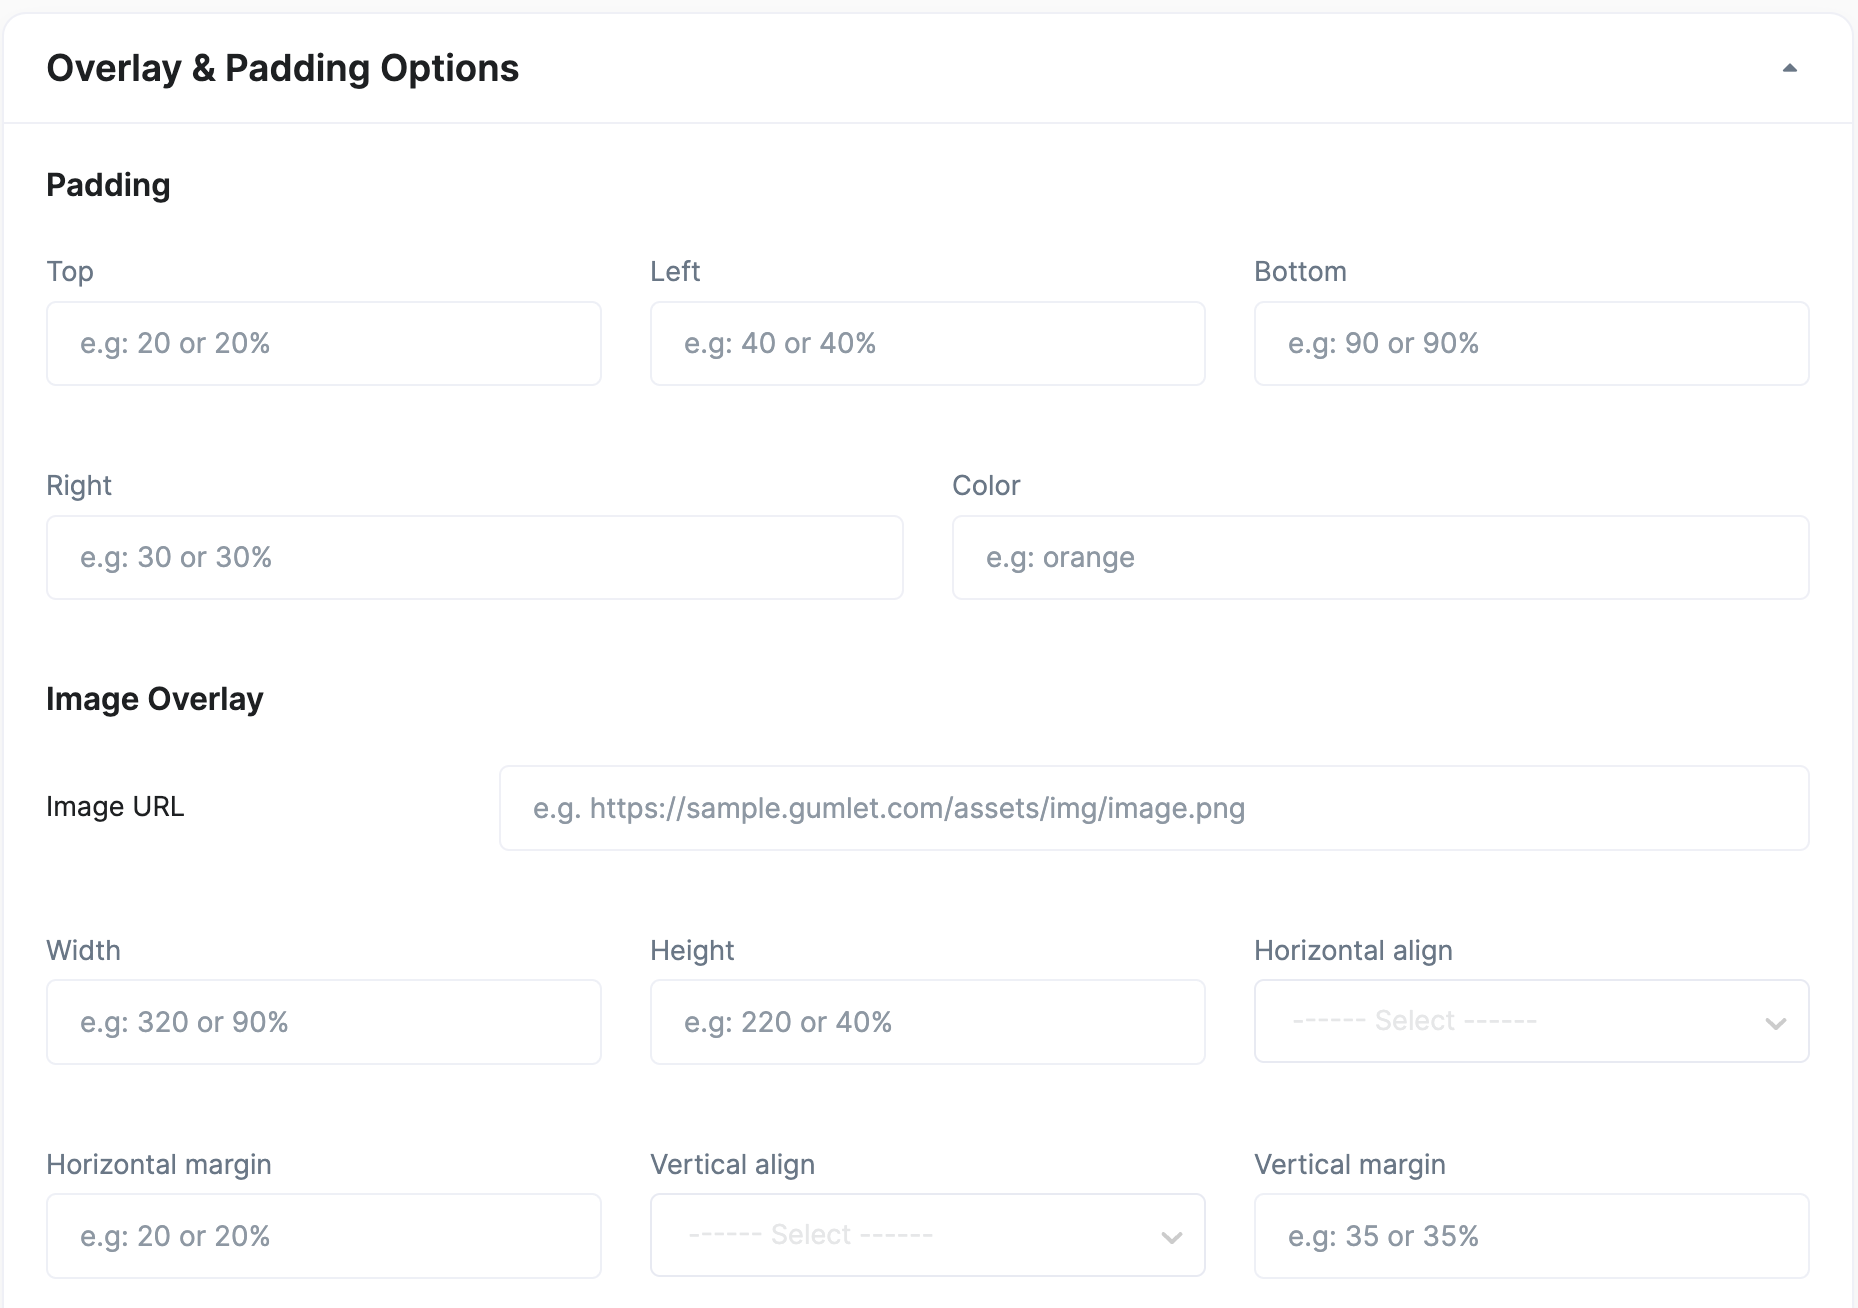Click the Image Overlay section heading

(x=155, y=699)
